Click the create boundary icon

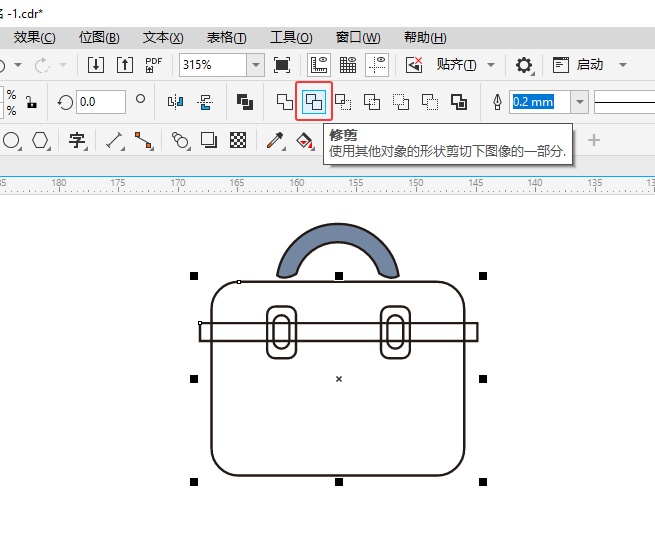tap(459, 102)
